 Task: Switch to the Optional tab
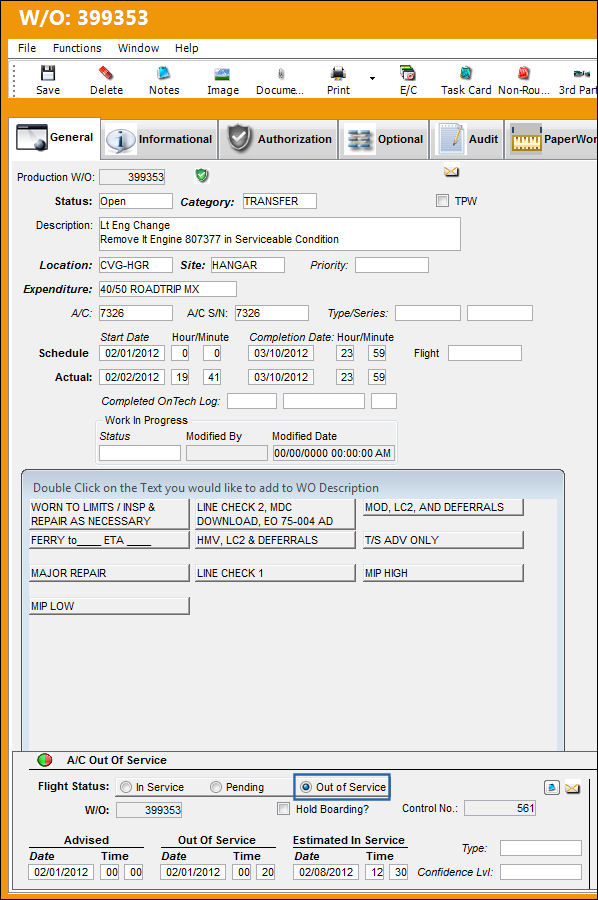coord(384,139)
